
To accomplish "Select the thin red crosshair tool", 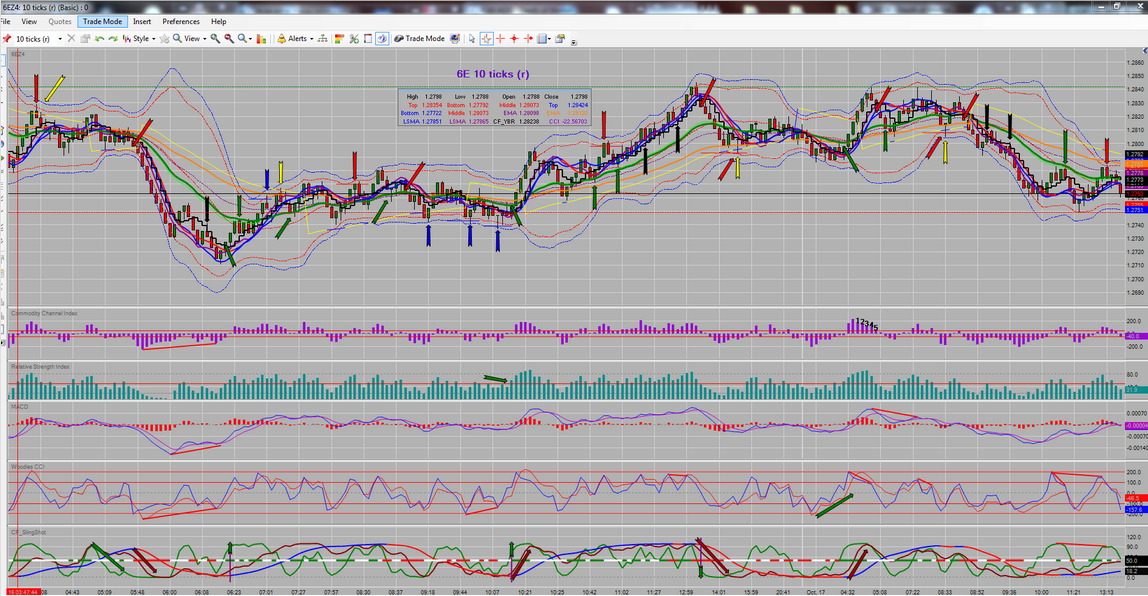I will click(x=501, y=39).
